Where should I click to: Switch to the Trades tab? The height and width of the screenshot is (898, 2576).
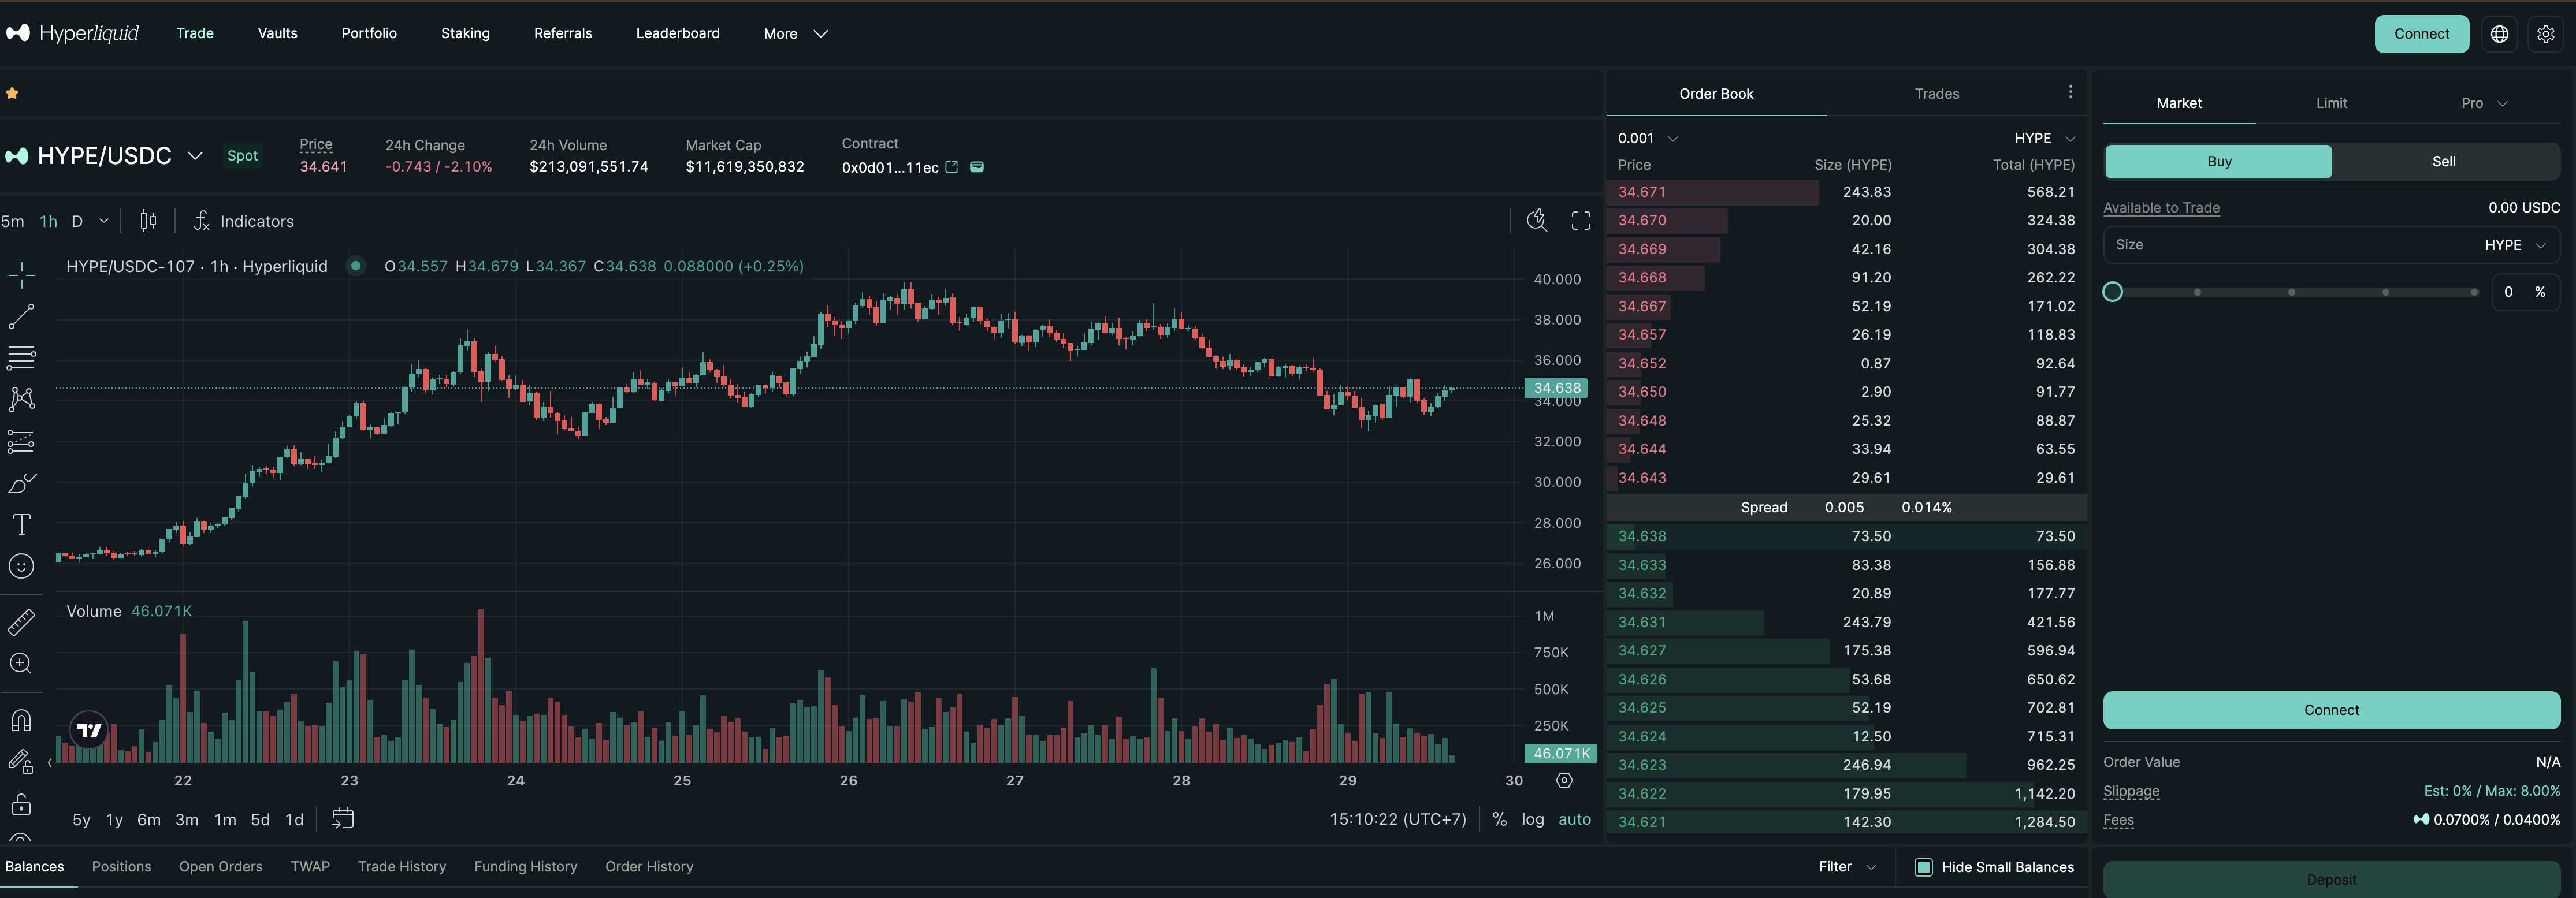click(1936, 94)
